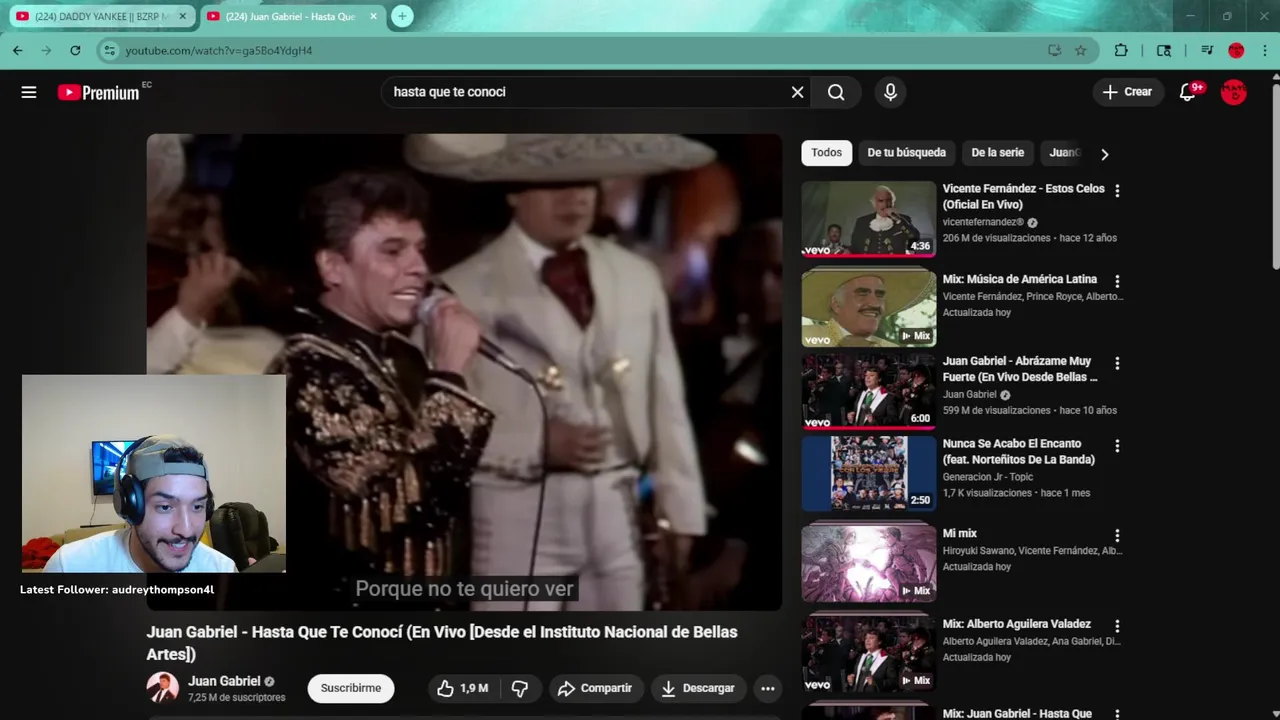Open the browser extensions puzzle icon
This screenshot has width=1280, height=720.
[1121, 50]
